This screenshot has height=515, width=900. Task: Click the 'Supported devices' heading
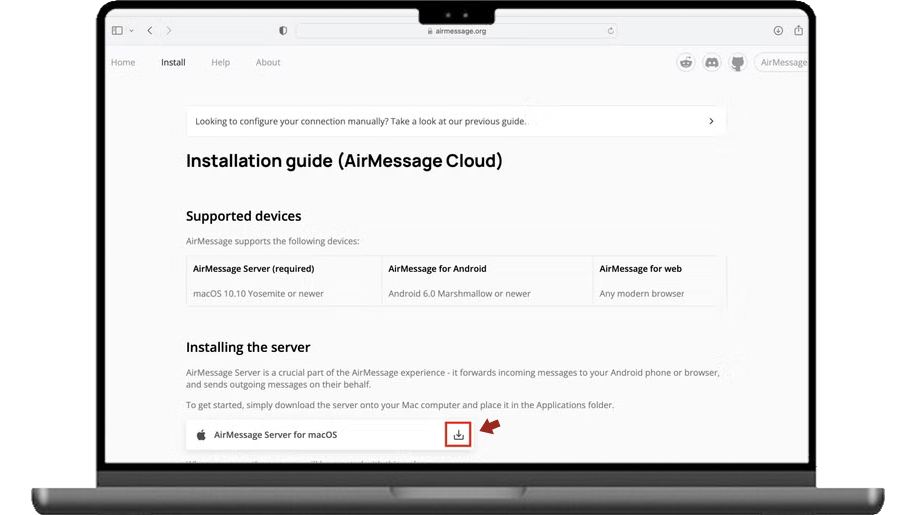click(x=243, y=216)
